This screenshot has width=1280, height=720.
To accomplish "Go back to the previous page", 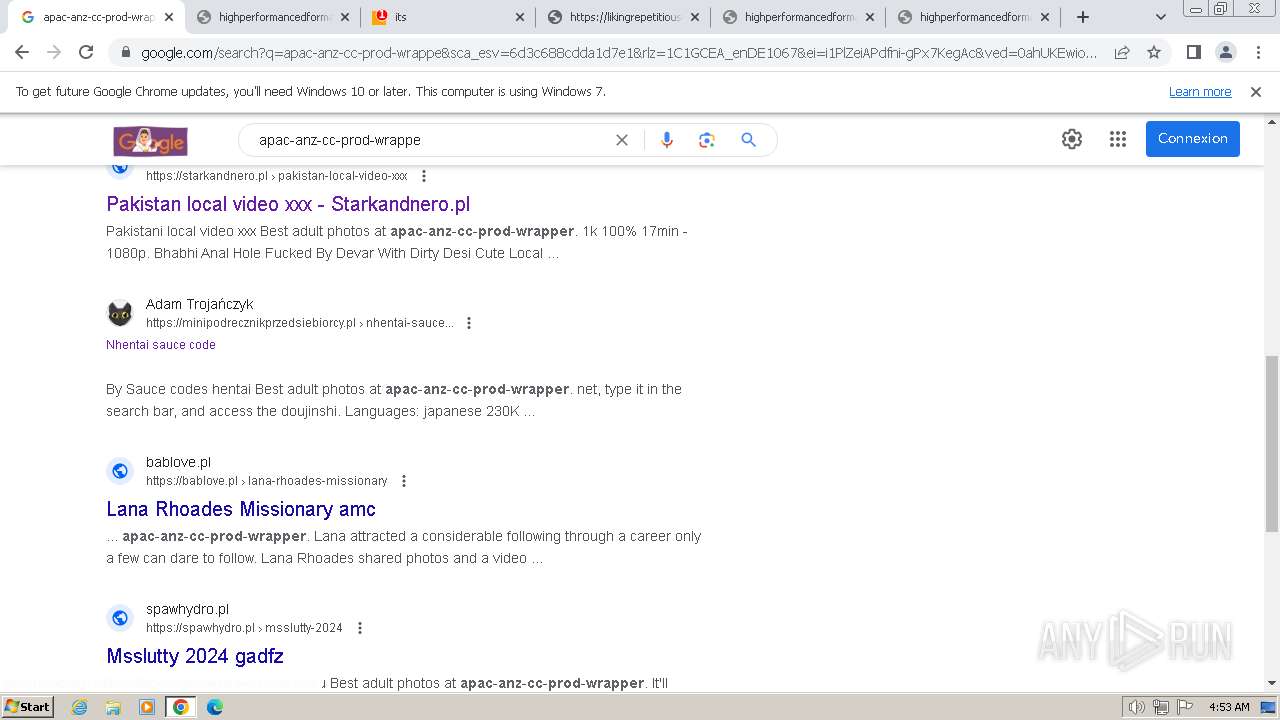I will coord(22,52).
